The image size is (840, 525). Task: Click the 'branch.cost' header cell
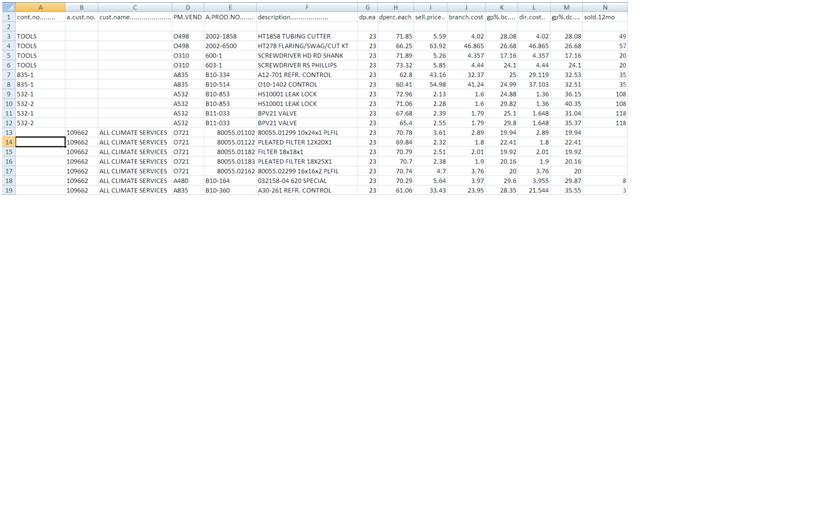click(466, 18)
